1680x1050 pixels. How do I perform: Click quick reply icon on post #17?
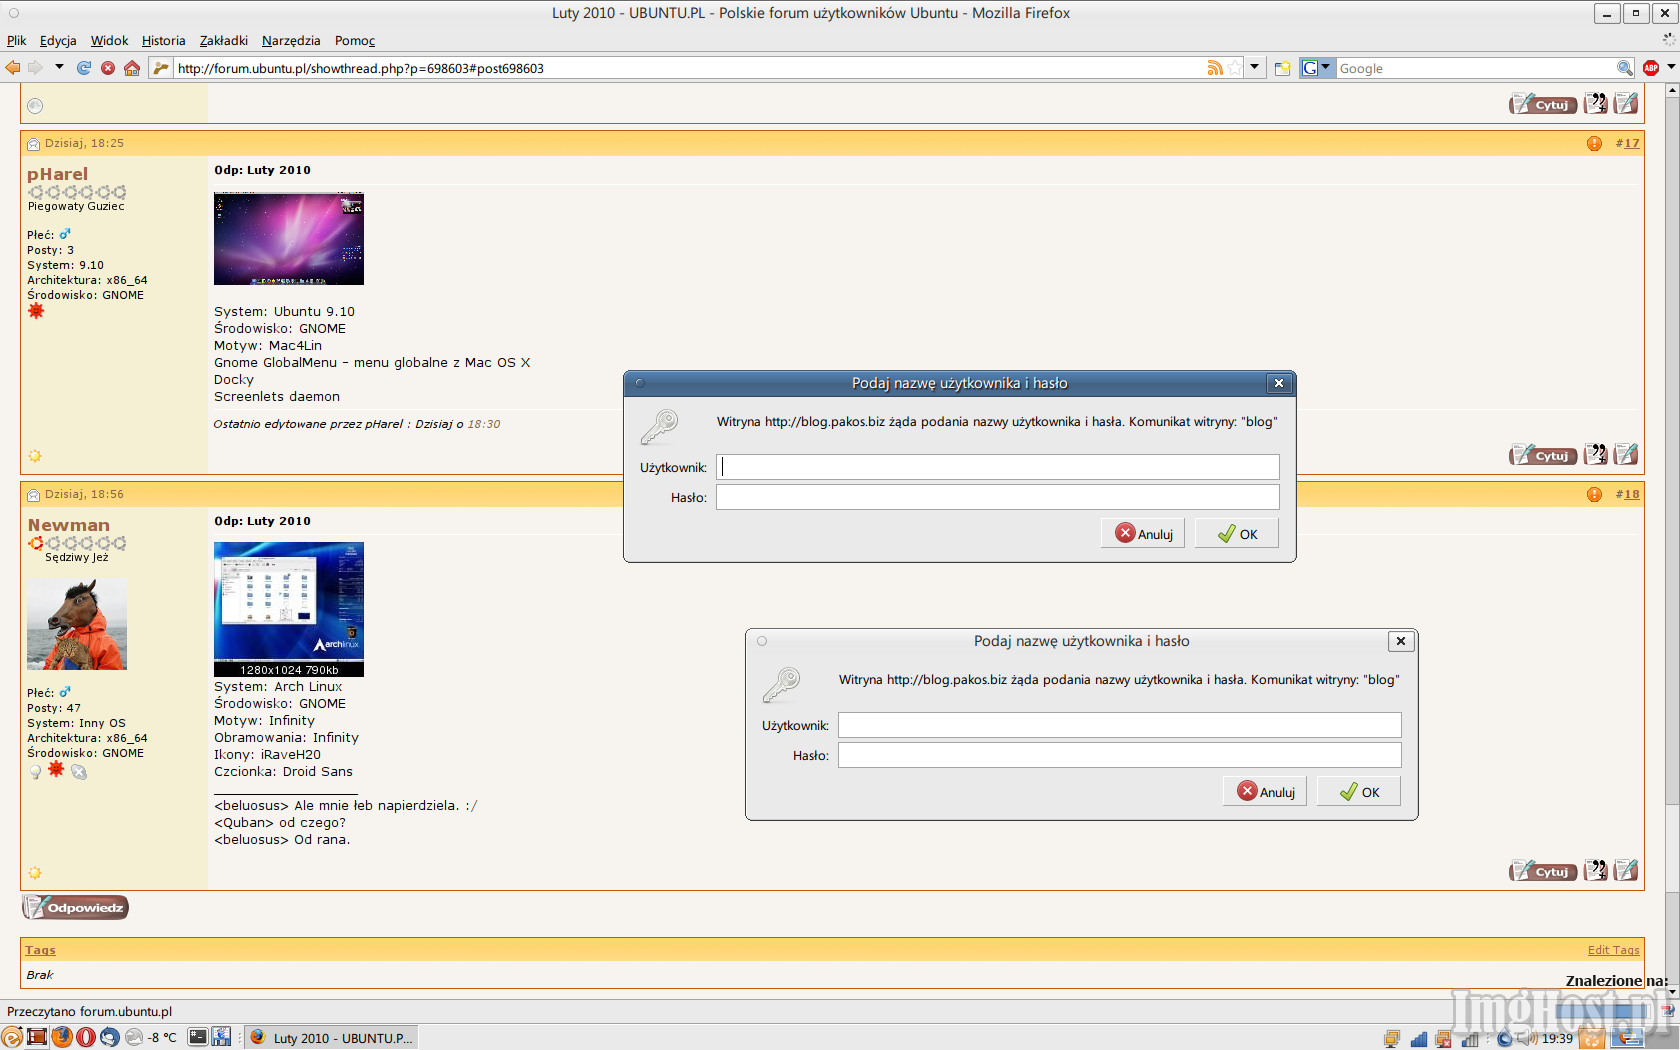point(1626,454)
